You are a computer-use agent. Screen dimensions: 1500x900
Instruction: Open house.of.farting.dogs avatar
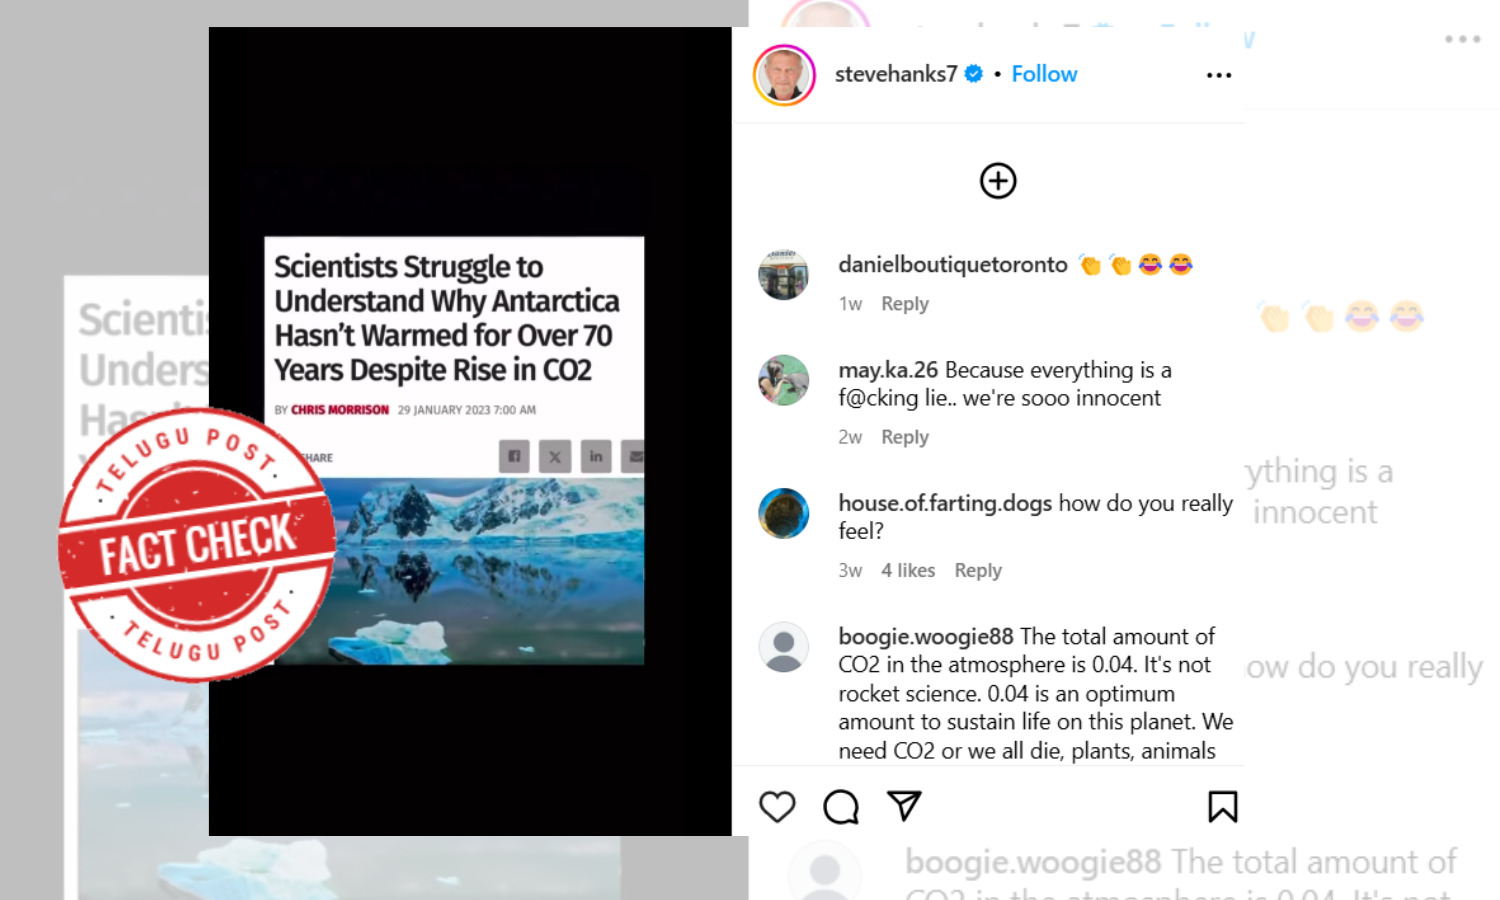(784, 513)
